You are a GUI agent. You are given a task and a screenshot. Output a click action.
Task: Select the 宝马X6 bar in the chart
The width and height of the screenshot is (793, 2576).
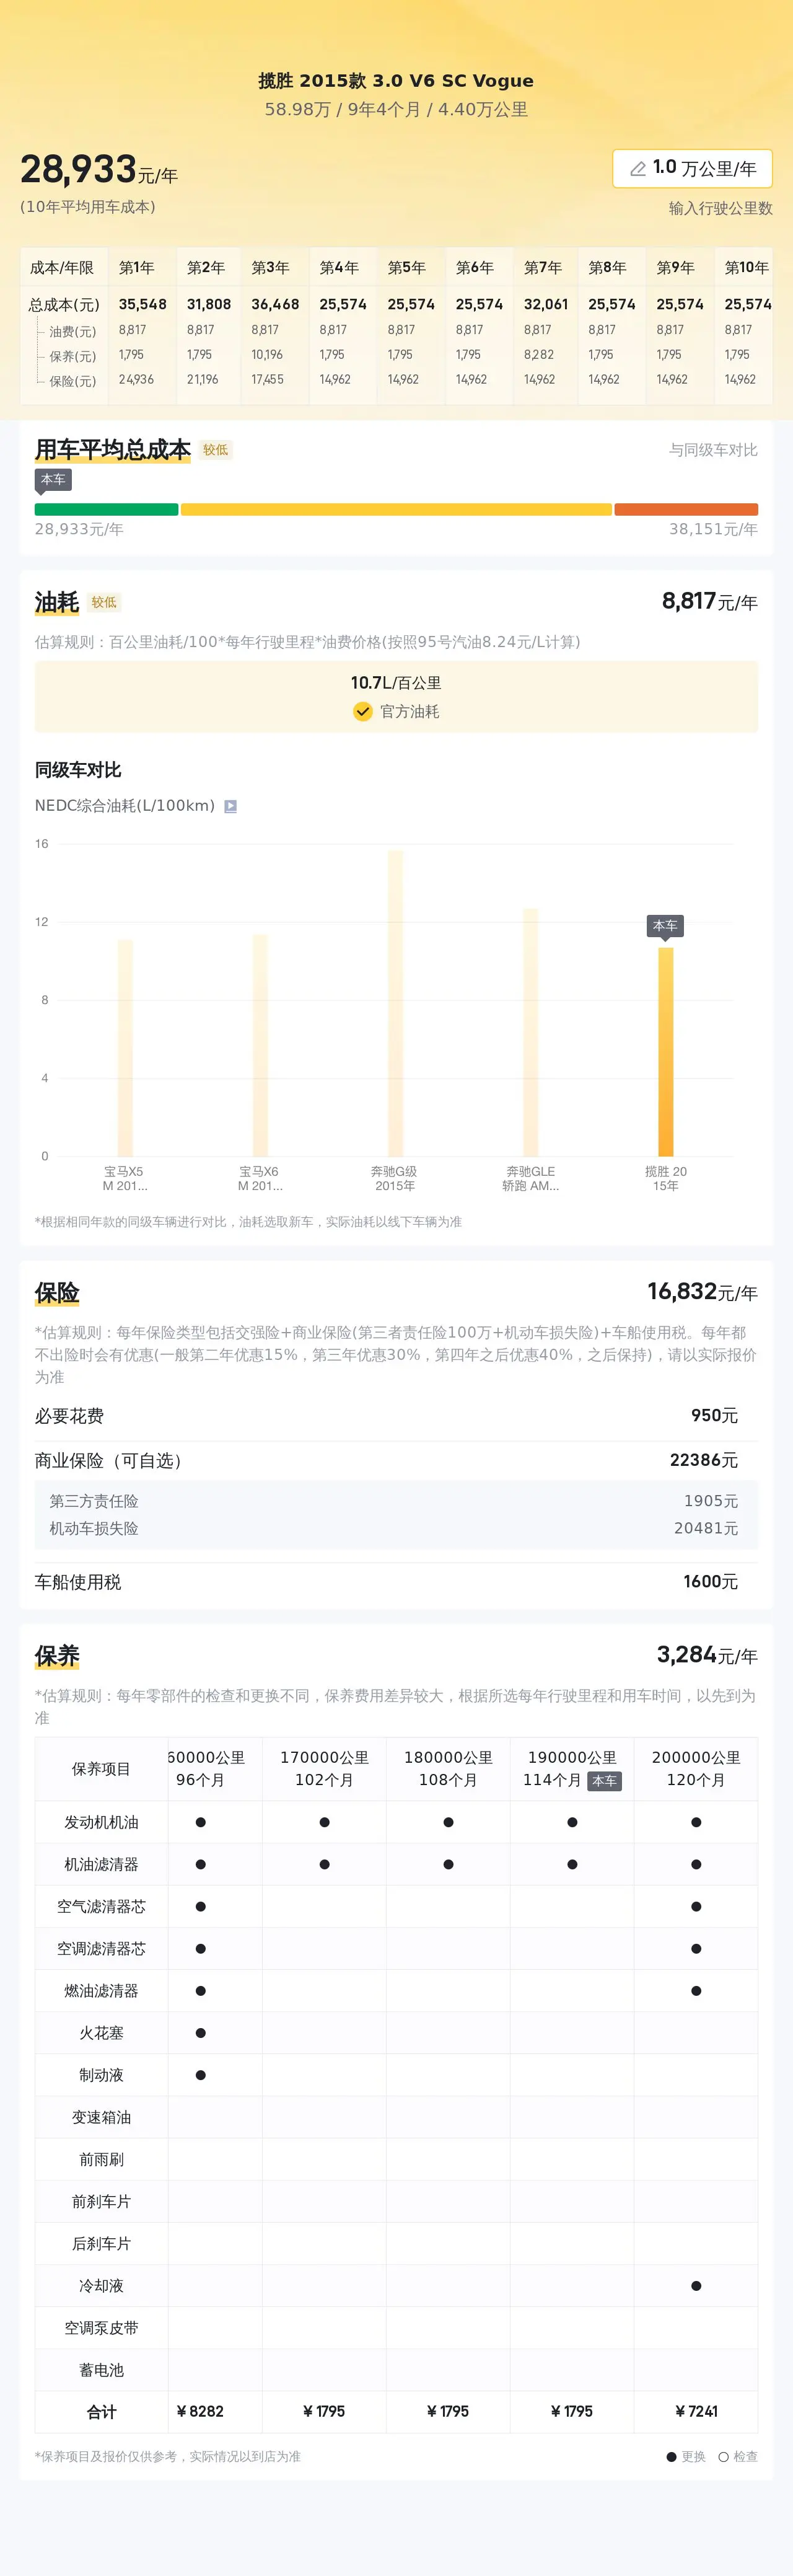260,1045
